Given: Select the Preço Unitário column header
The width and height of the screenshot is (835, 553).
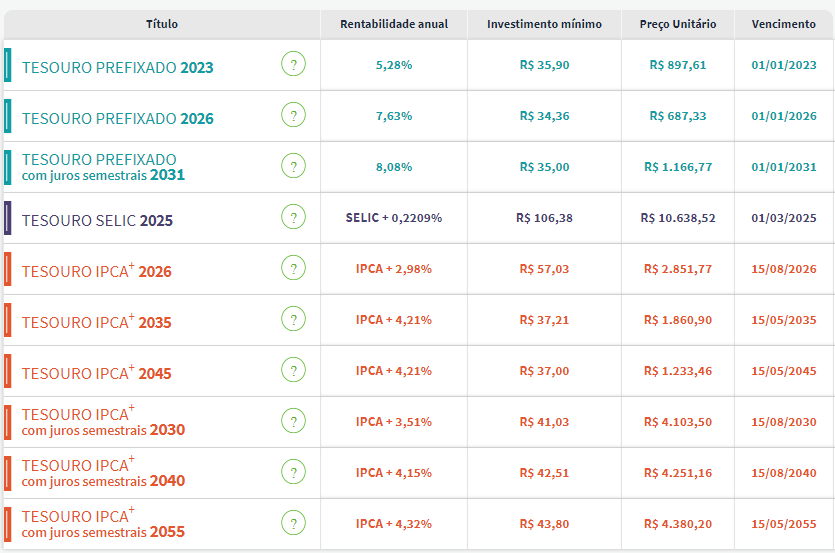Looking at the screenshot, I should (x=677, y=24).
